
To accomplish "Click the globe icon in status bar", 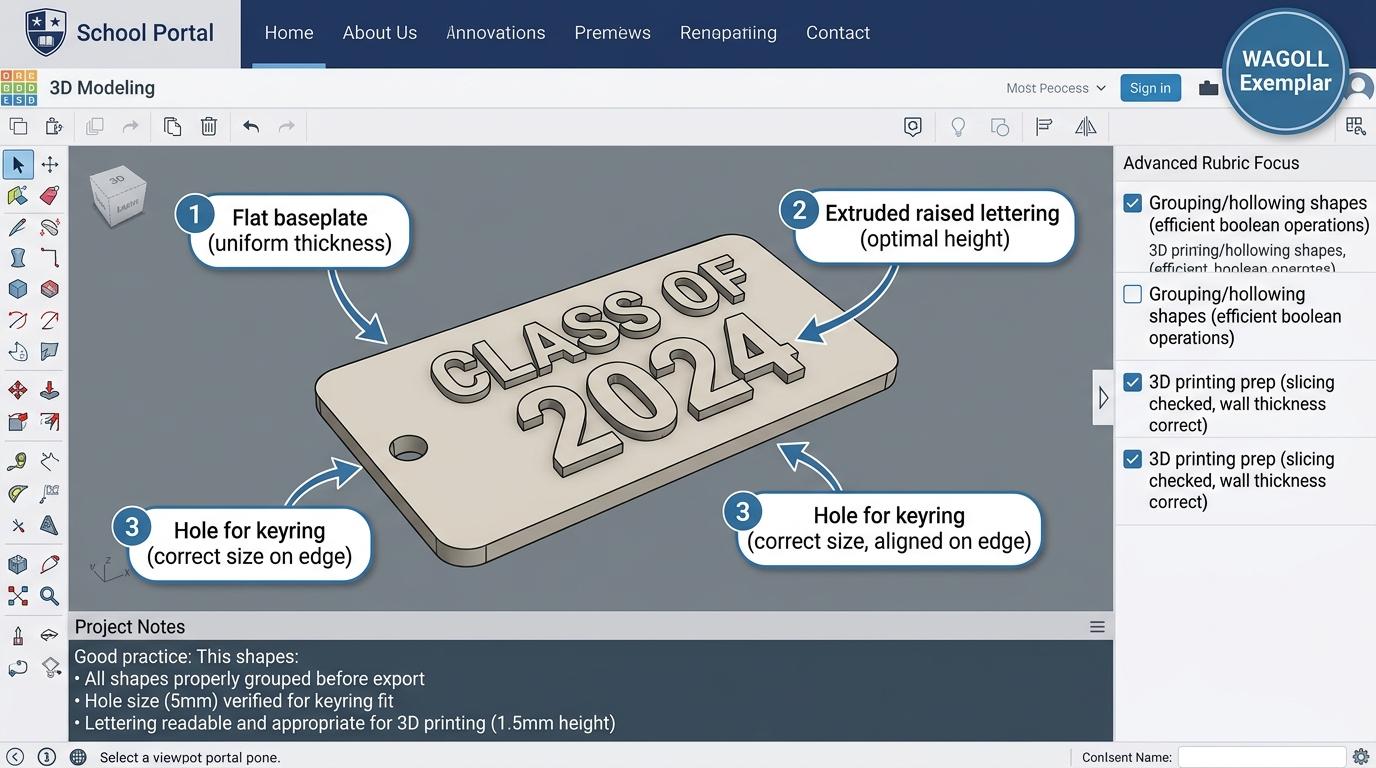I will 78,757.
